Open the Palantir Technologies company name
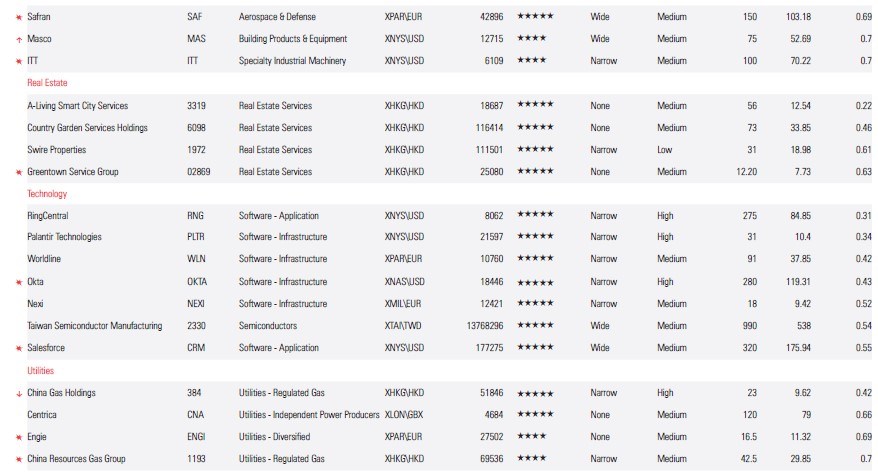The width and height of the screenshot is (878, 472). (64, 237)
